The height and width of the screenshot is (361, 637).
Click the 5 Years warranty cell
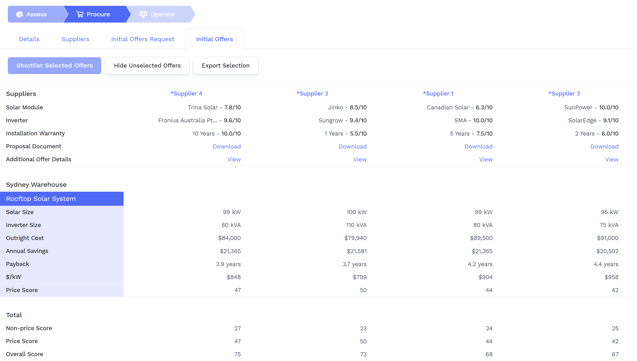(x=471, y=133)
